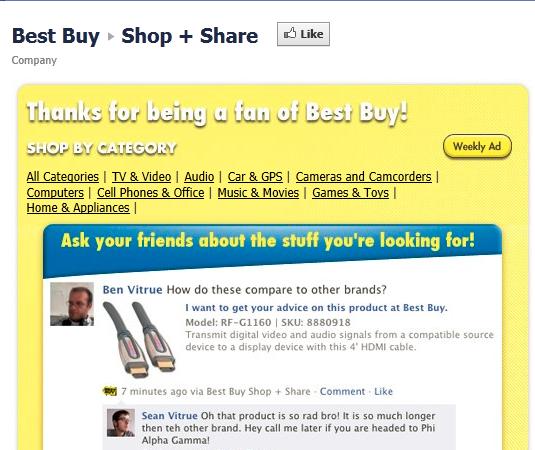Open the Best Buy page title link
This screenshot has height=450, width=535.
[56, 36]
